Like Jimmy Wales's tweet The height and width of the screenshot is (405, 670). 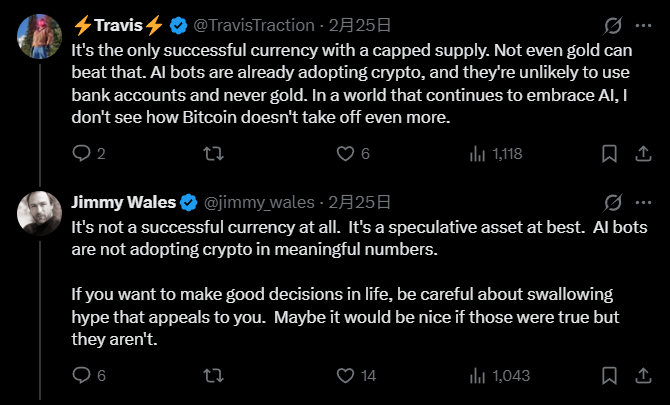tap(345, 376)
